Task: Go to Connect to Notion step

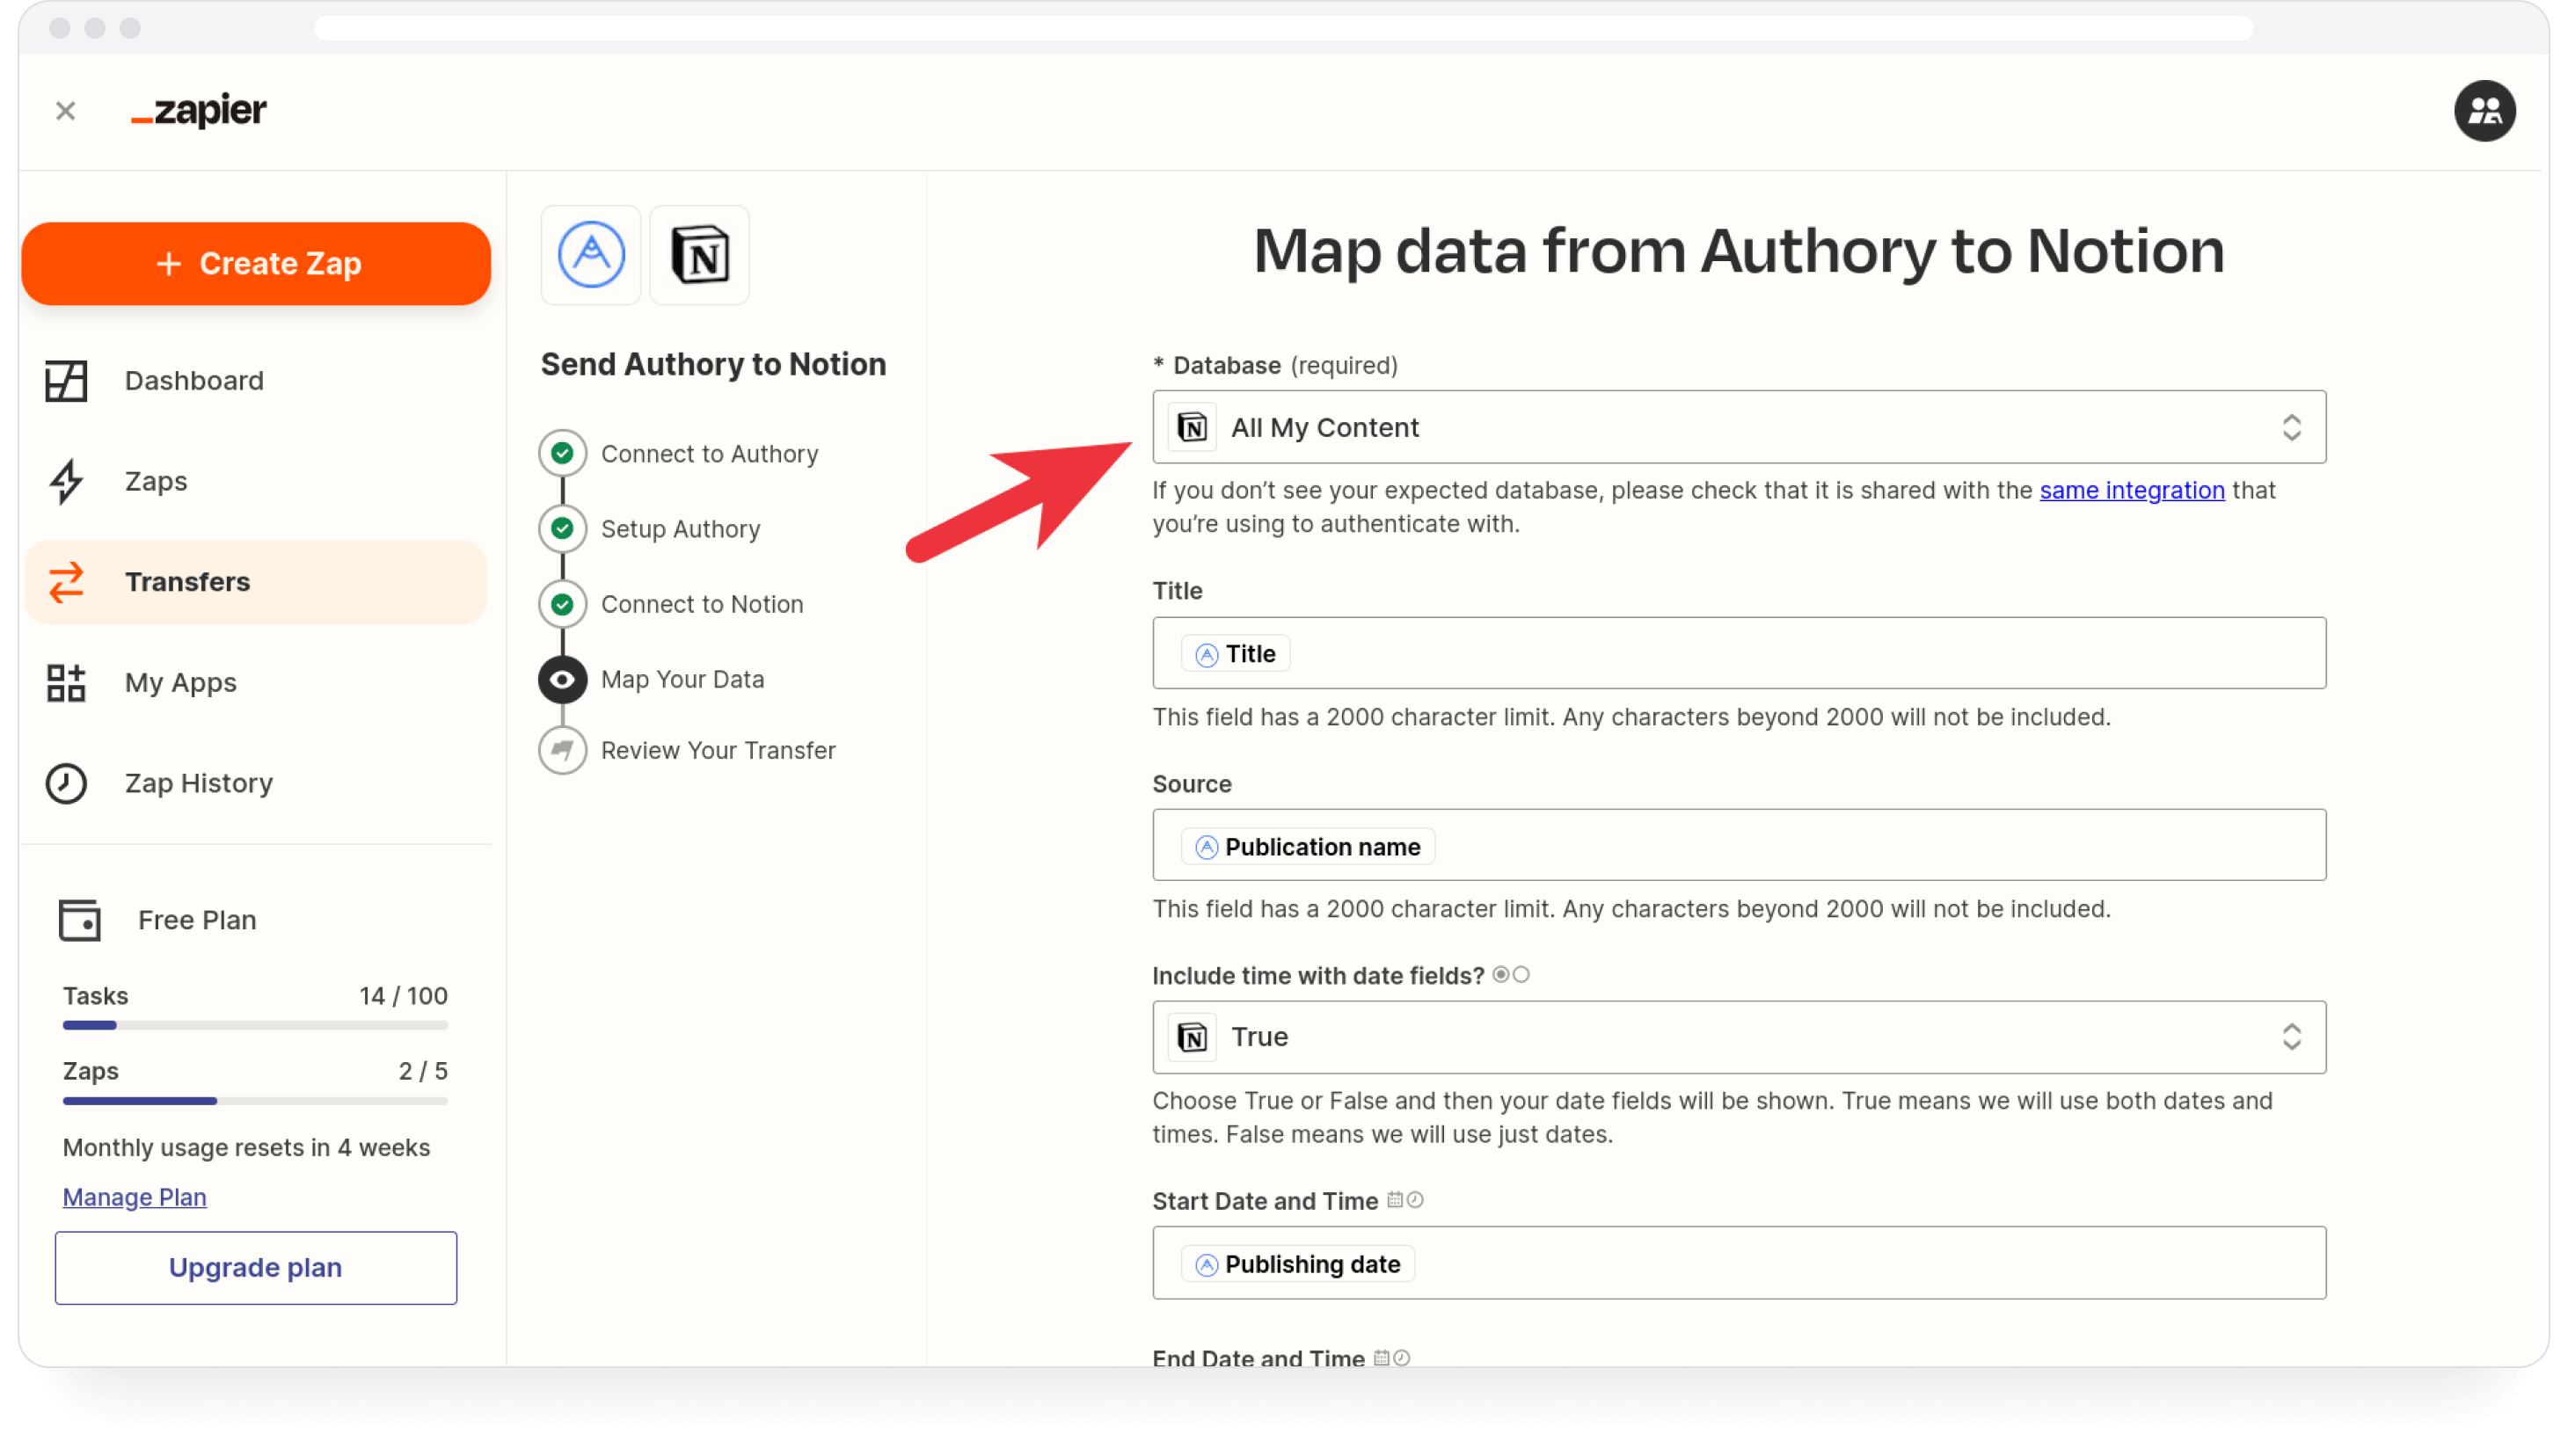Action: [x=702, y=605]
